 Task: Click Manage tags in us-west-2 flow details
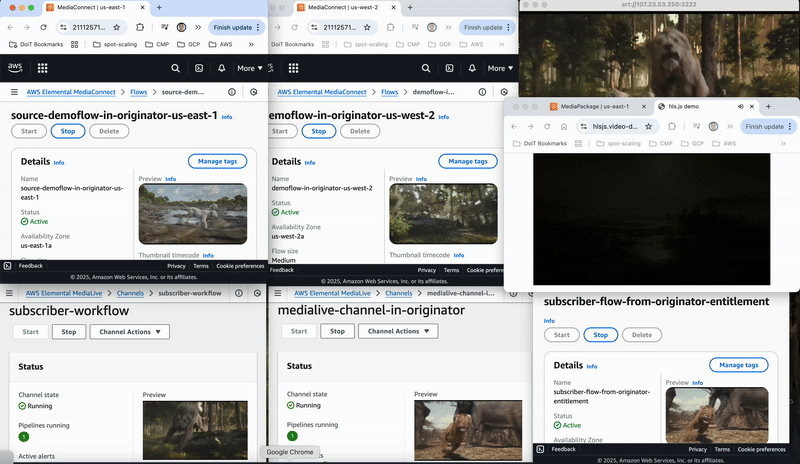pyautogui.click(x=468, y=161)
